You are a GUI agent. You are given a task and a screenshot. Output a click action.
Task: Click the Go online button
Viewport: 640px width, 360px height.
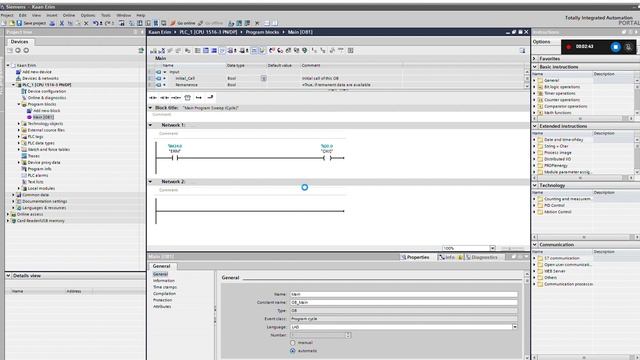click(x=183, y=23)
